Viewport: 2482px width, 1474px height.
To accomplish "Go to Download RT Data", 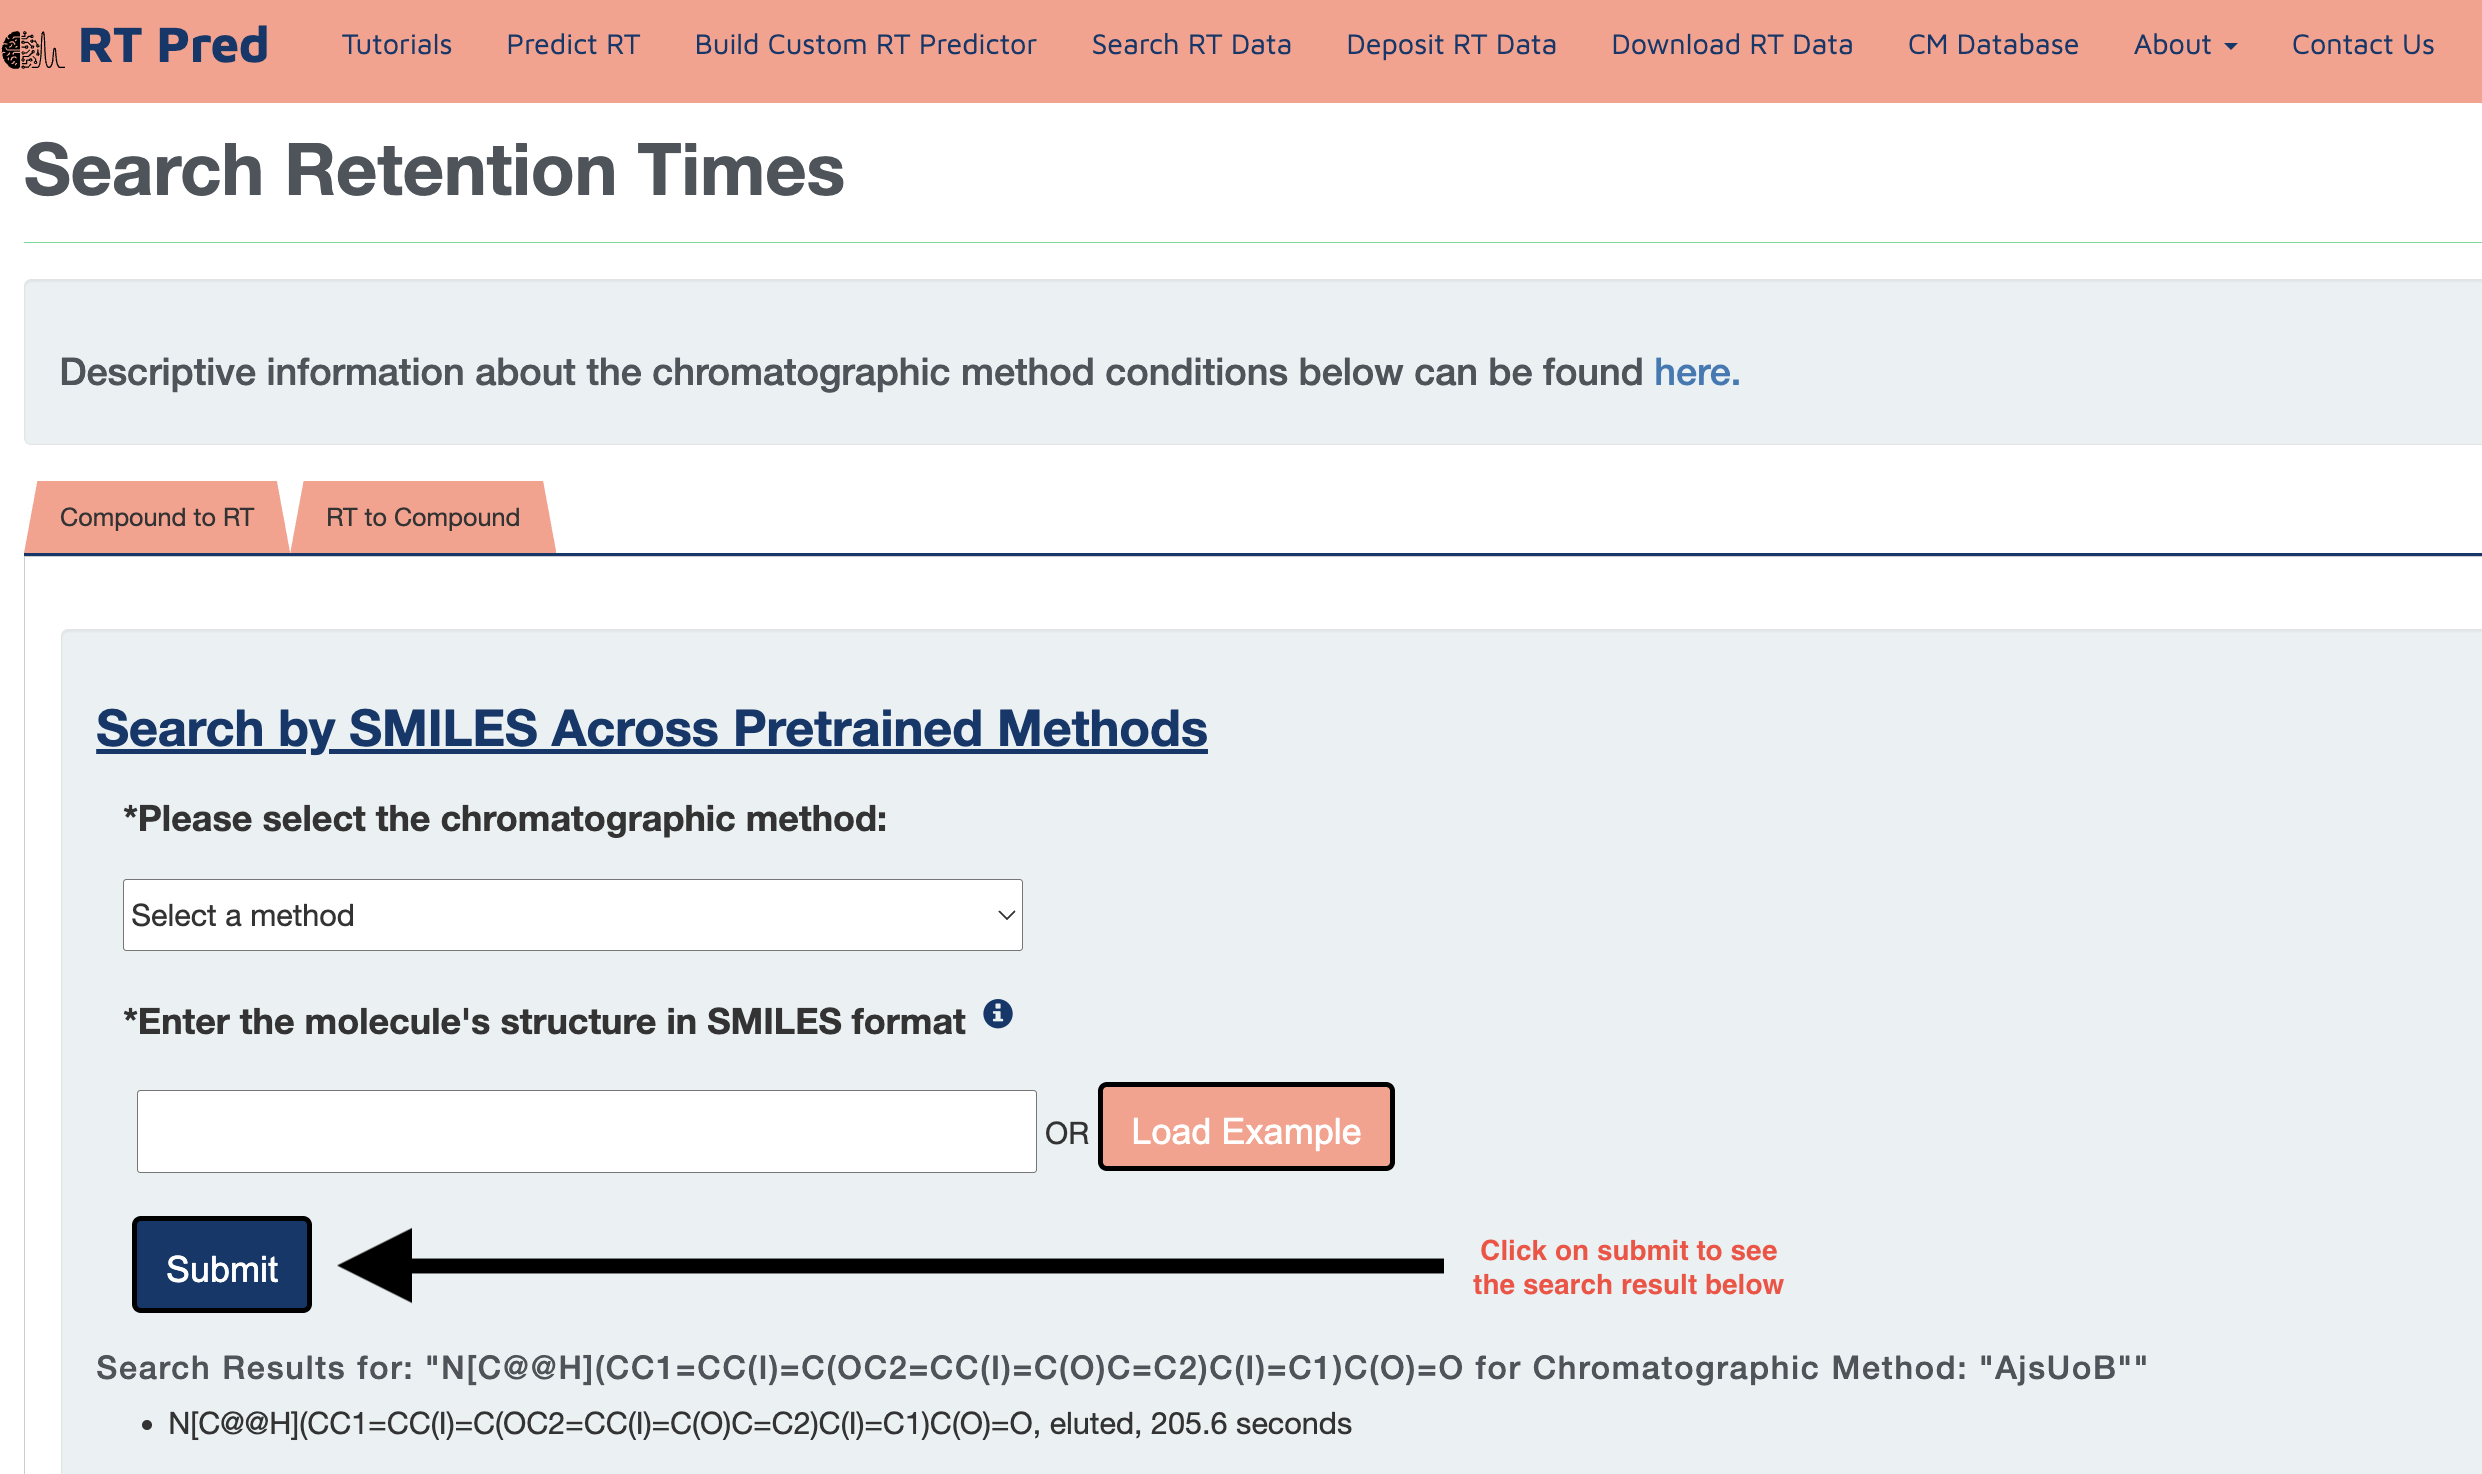I will [x=1731, y=45].
